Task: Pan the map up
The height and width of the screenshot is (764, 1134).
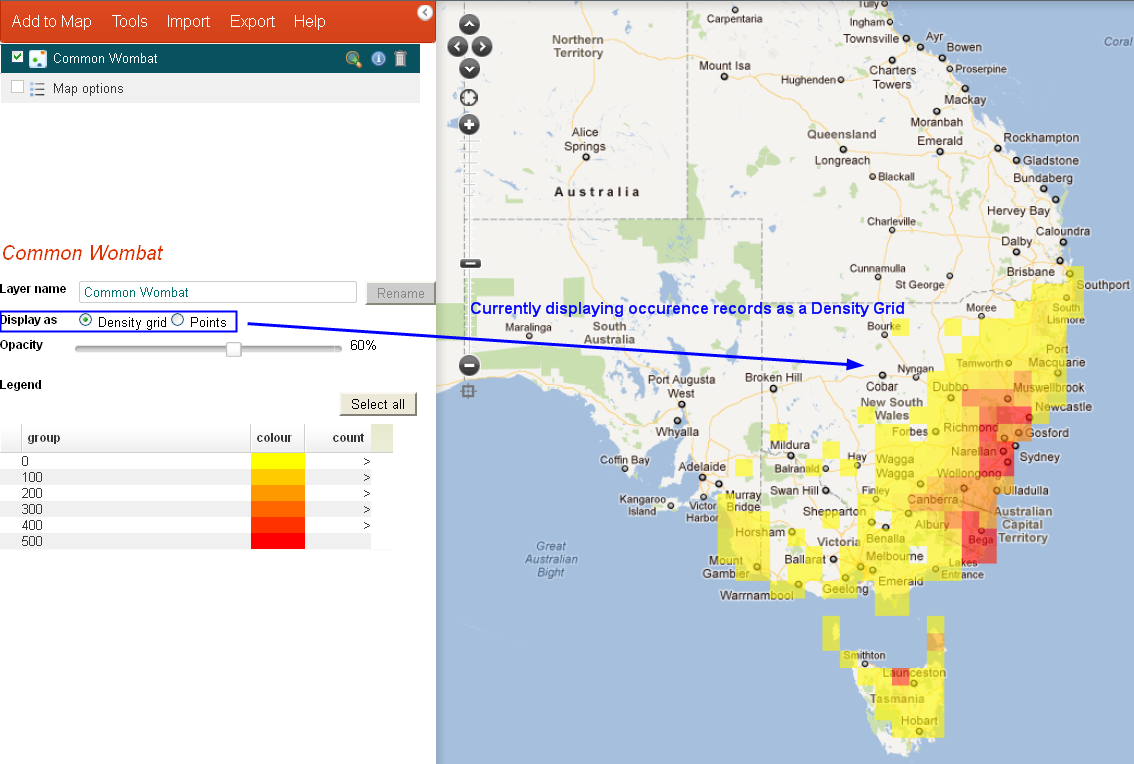Action: (469, 25)
